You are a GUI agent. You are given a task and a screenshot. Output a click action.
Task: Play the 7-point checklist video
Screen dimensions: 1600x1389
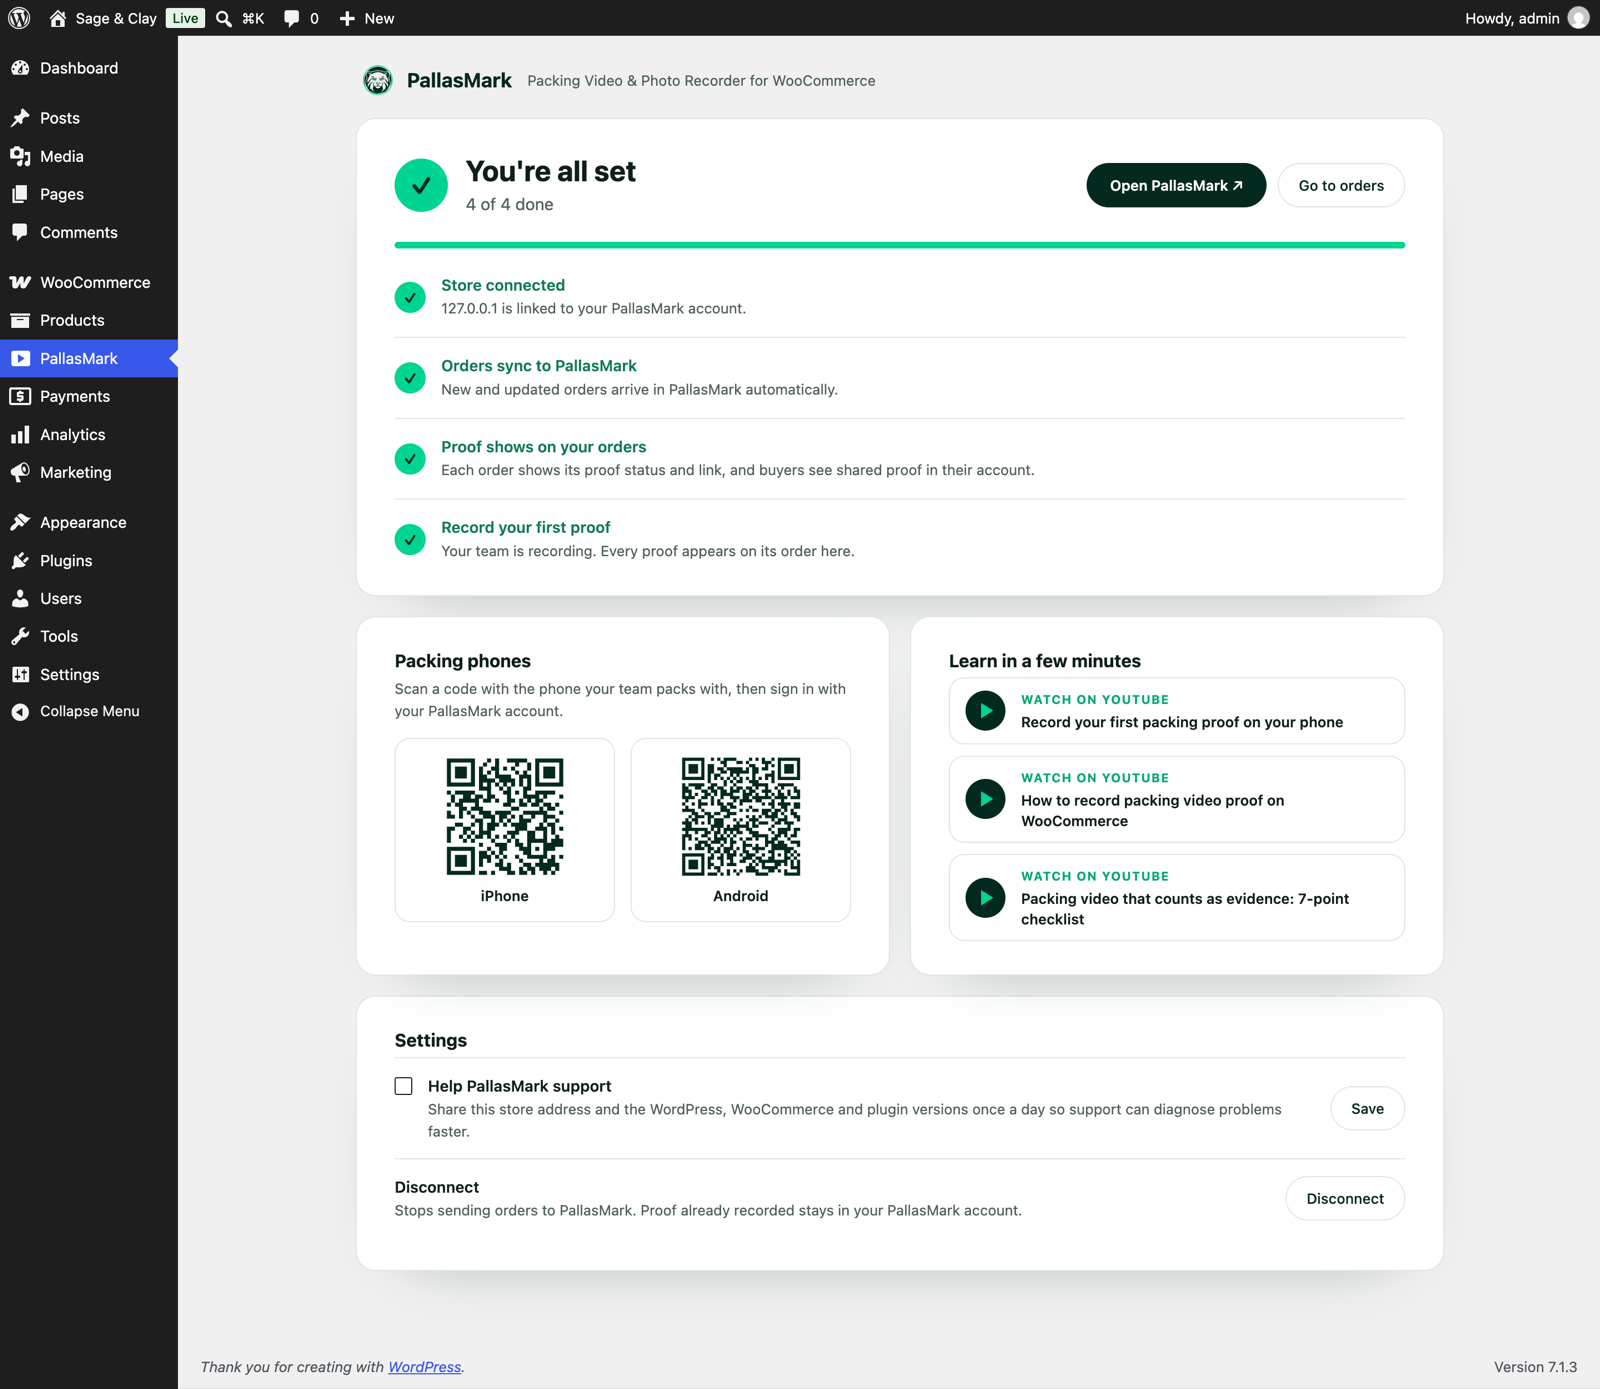pos(1176,897)
